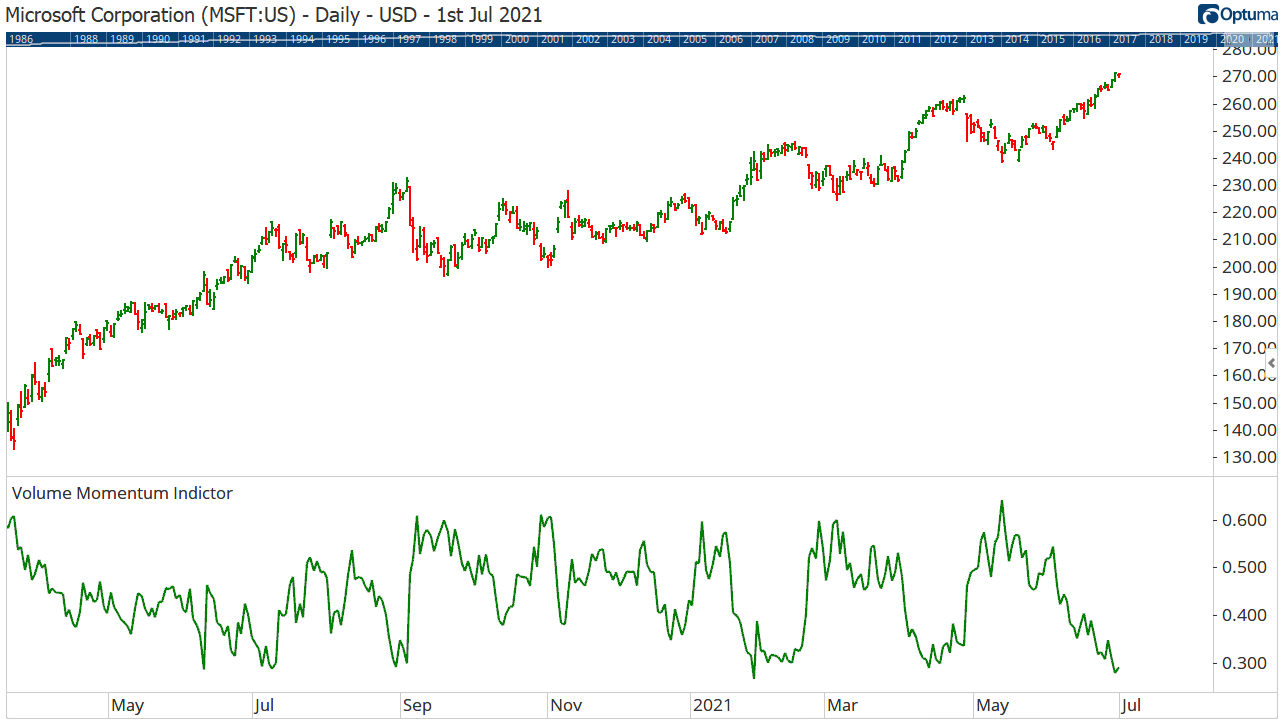Image resolution: width=1284 pixels, height=726 pixels.
Task: Select 2008 on the year timeline bar
Action: (x=802, y=39)
